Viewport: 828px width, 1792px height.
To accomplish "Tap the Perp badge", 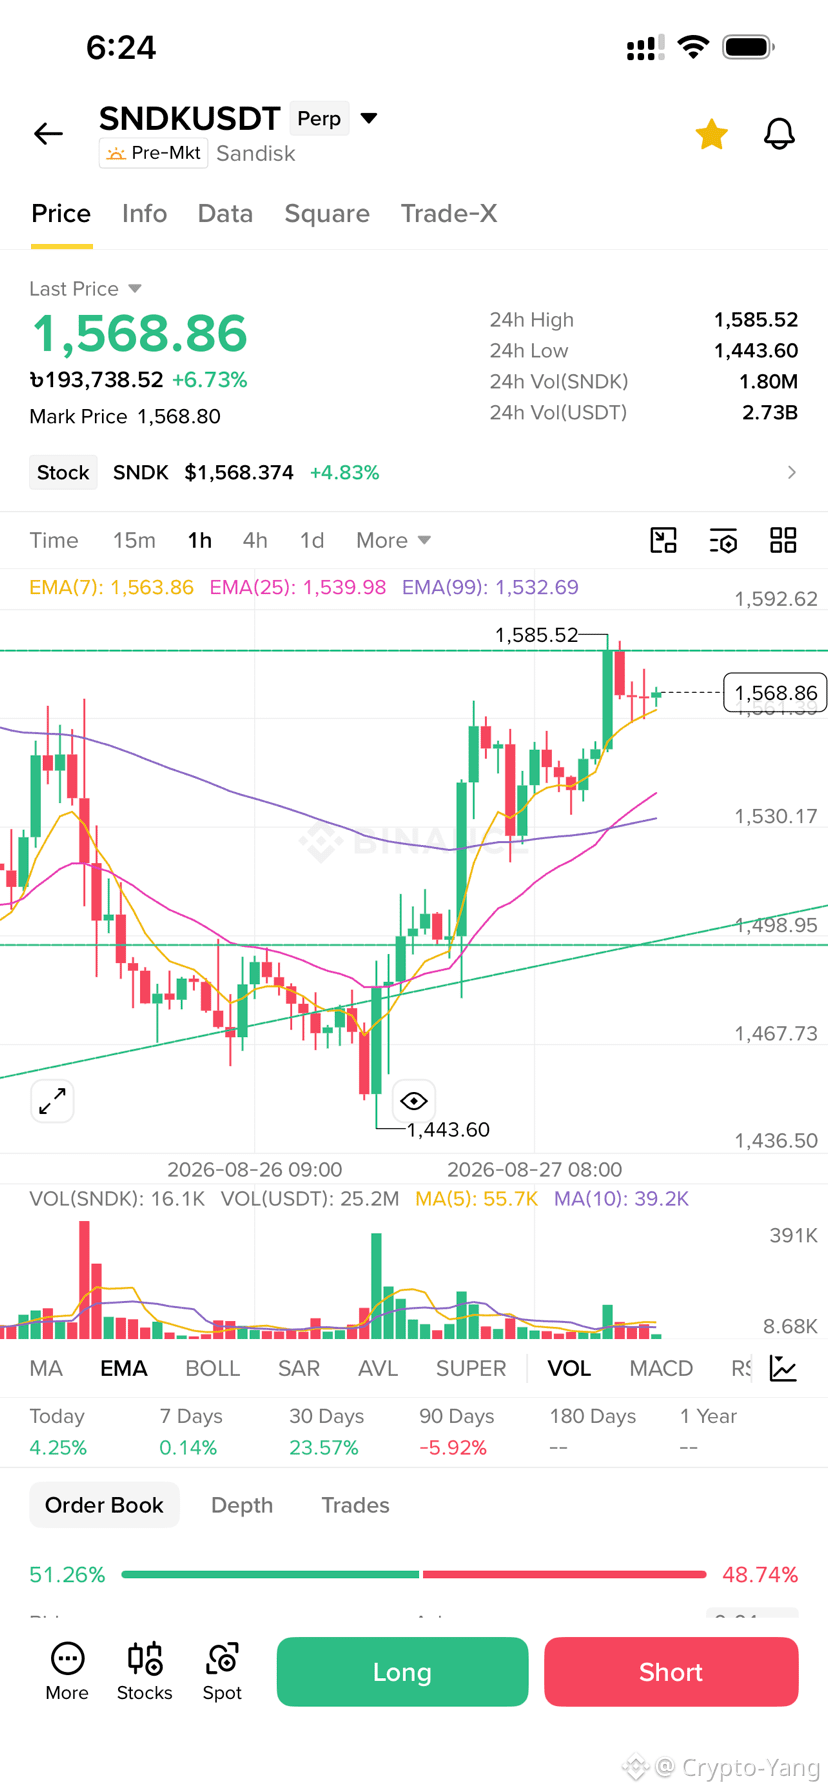I will coord(319,118).
